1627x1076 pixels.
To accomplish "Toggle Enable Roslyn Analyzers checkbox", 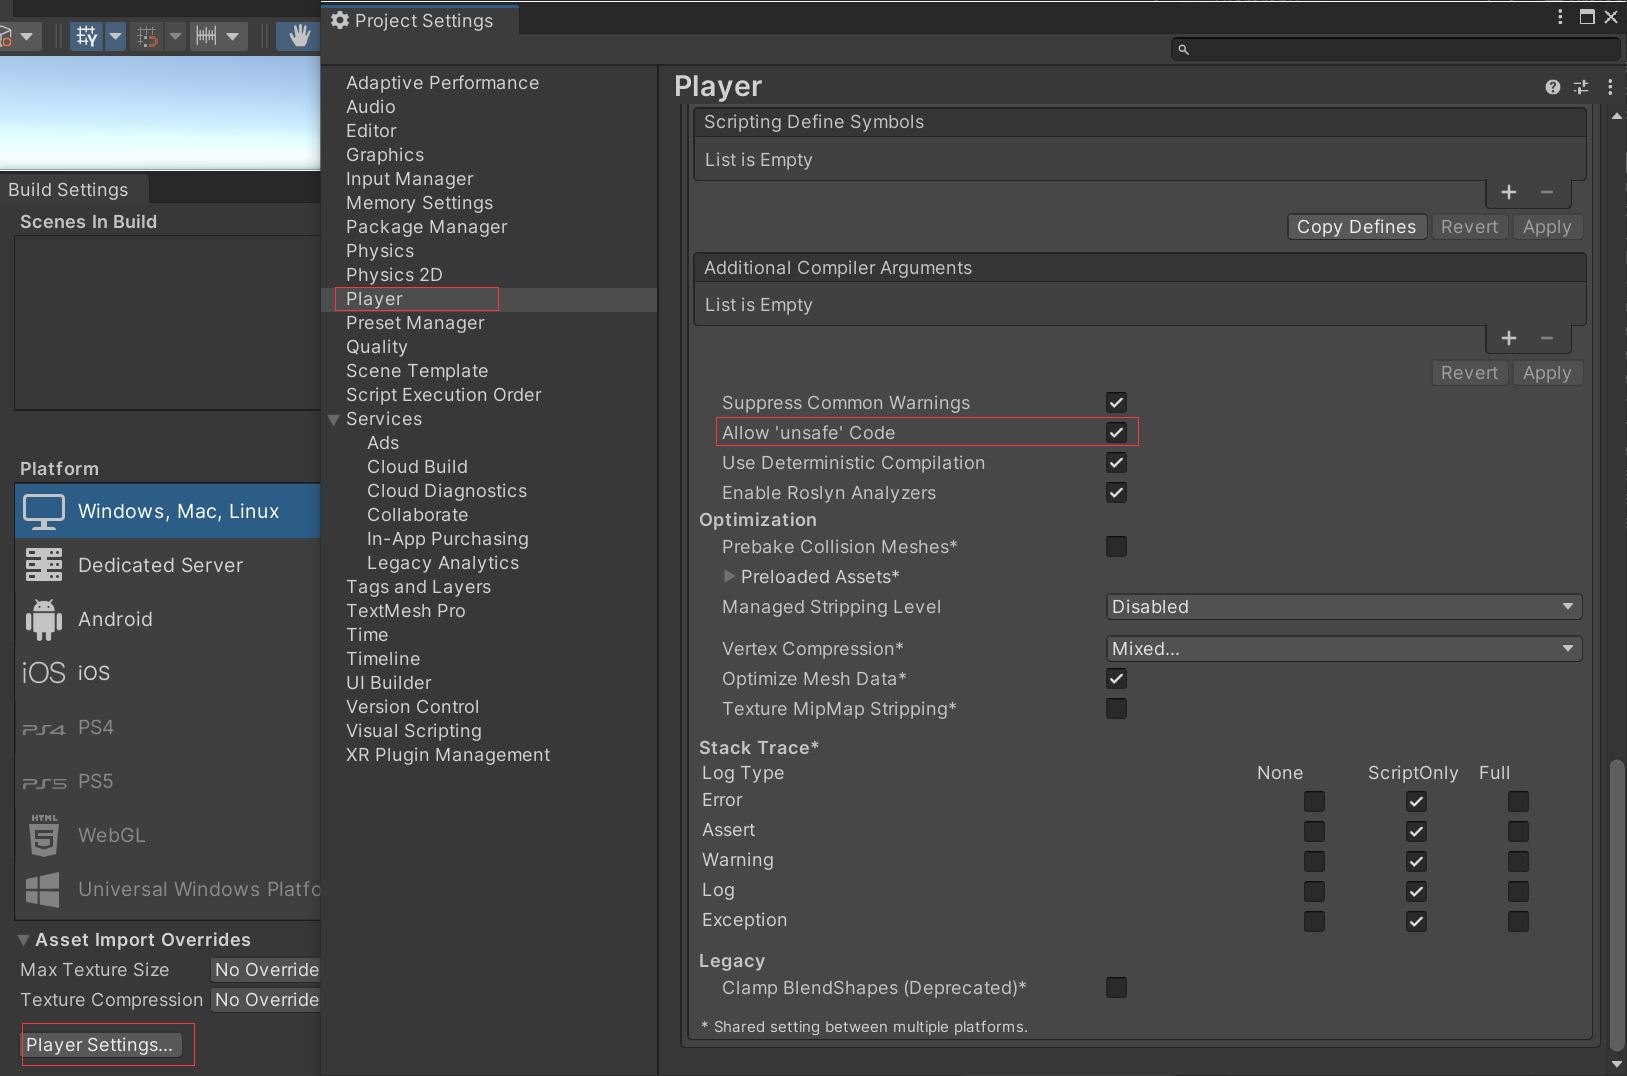I will (x=1116, y=492).
